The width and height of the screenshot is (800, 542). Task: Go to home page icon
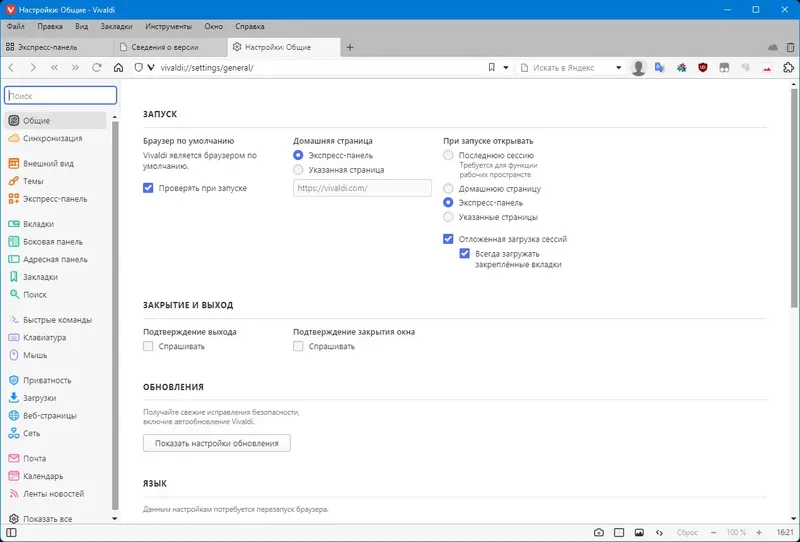pos(118,67)
